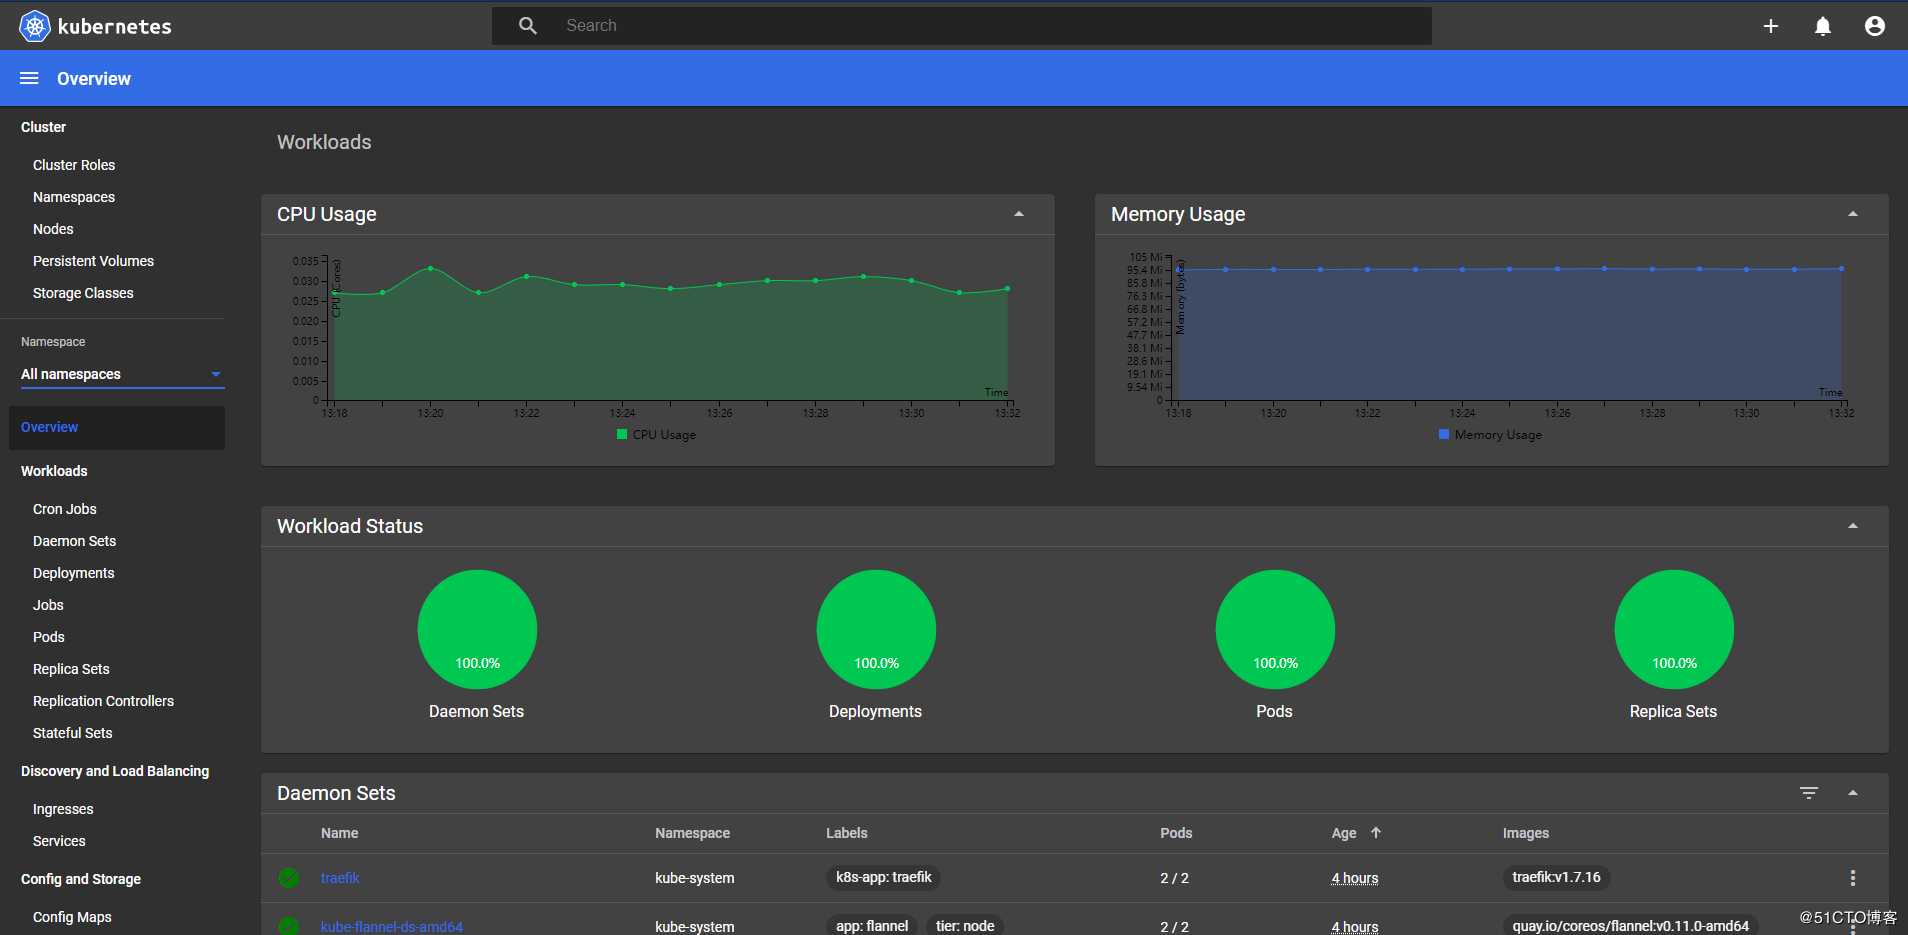Collapse the Daemon Sets card
1908x935 pixels.
pyautogui.click(x=1853, y=793)
